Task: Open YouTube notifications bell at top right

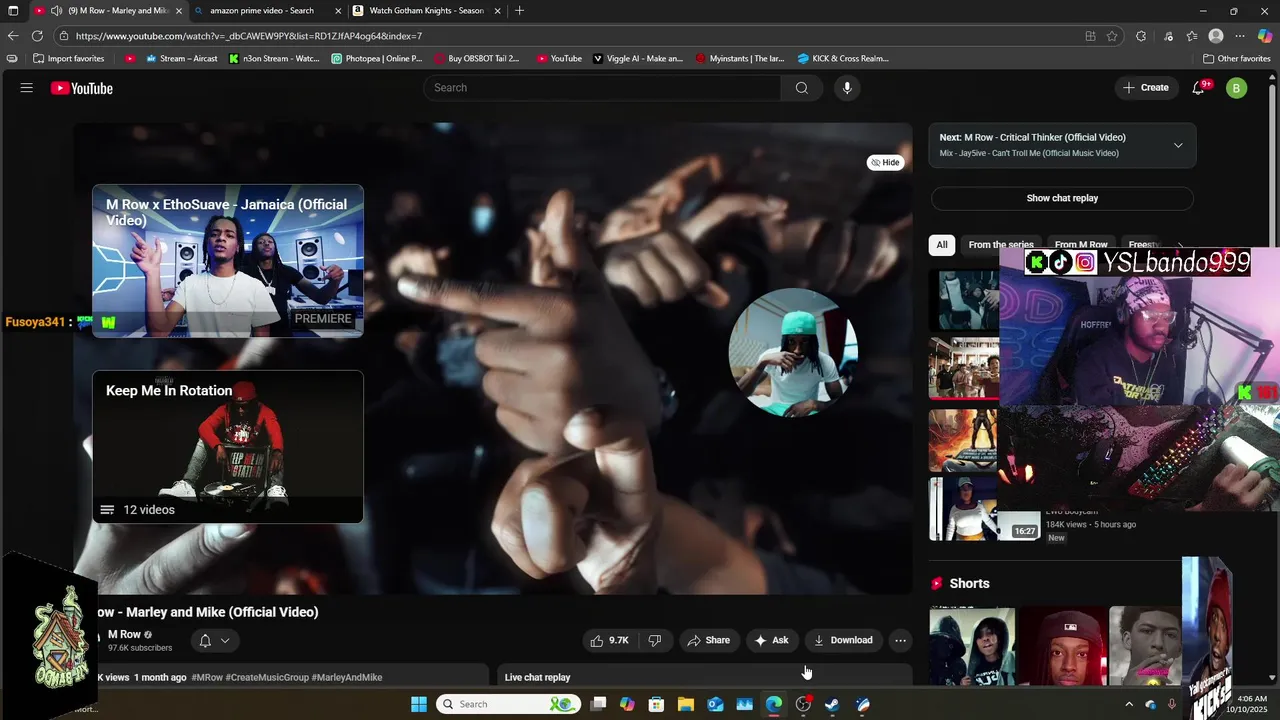Action: tap(1198, 88)
